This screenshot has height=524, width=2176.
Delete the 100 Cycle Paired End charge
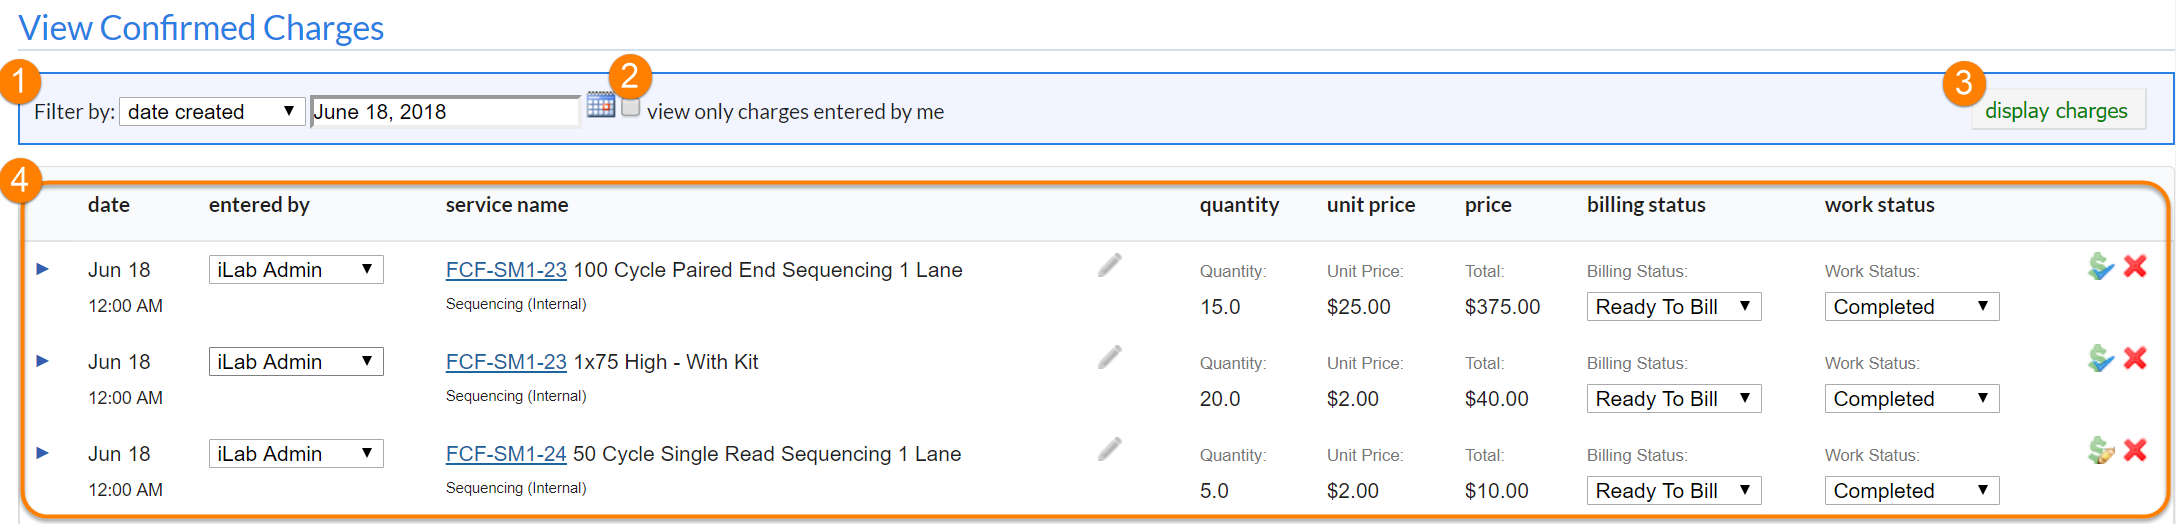pos(2135,266)
